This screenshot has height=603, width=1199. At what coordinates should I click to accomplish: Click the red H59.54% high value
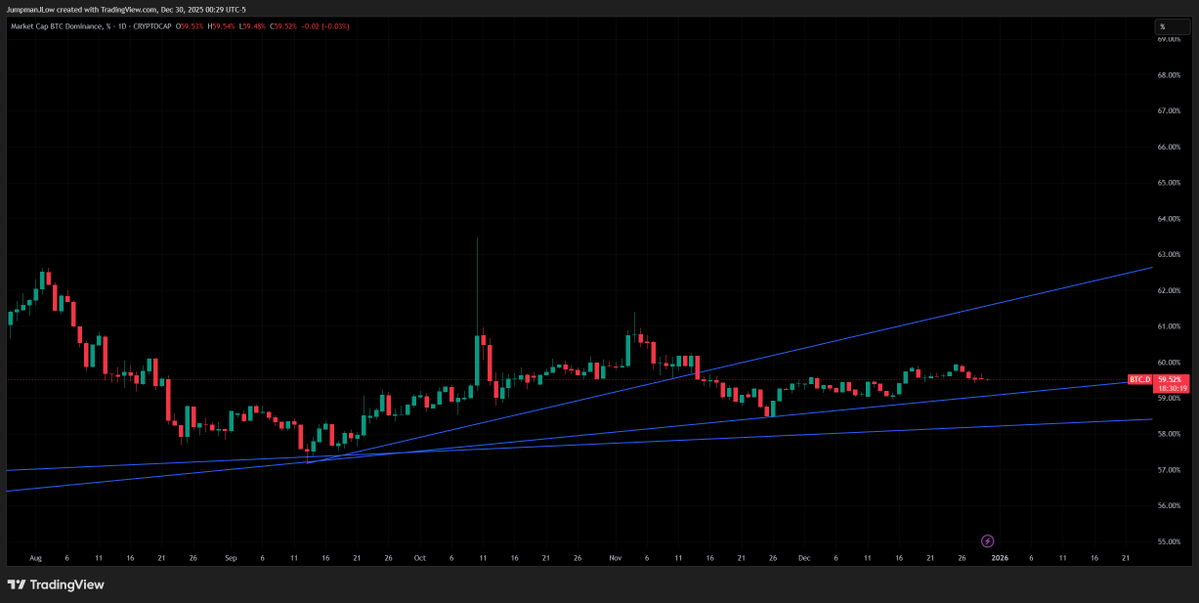click(x=222, y=26)
